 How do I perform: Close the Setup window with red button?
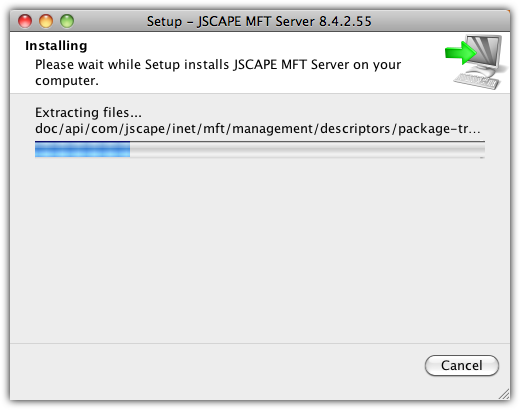[x=25, y=21]
